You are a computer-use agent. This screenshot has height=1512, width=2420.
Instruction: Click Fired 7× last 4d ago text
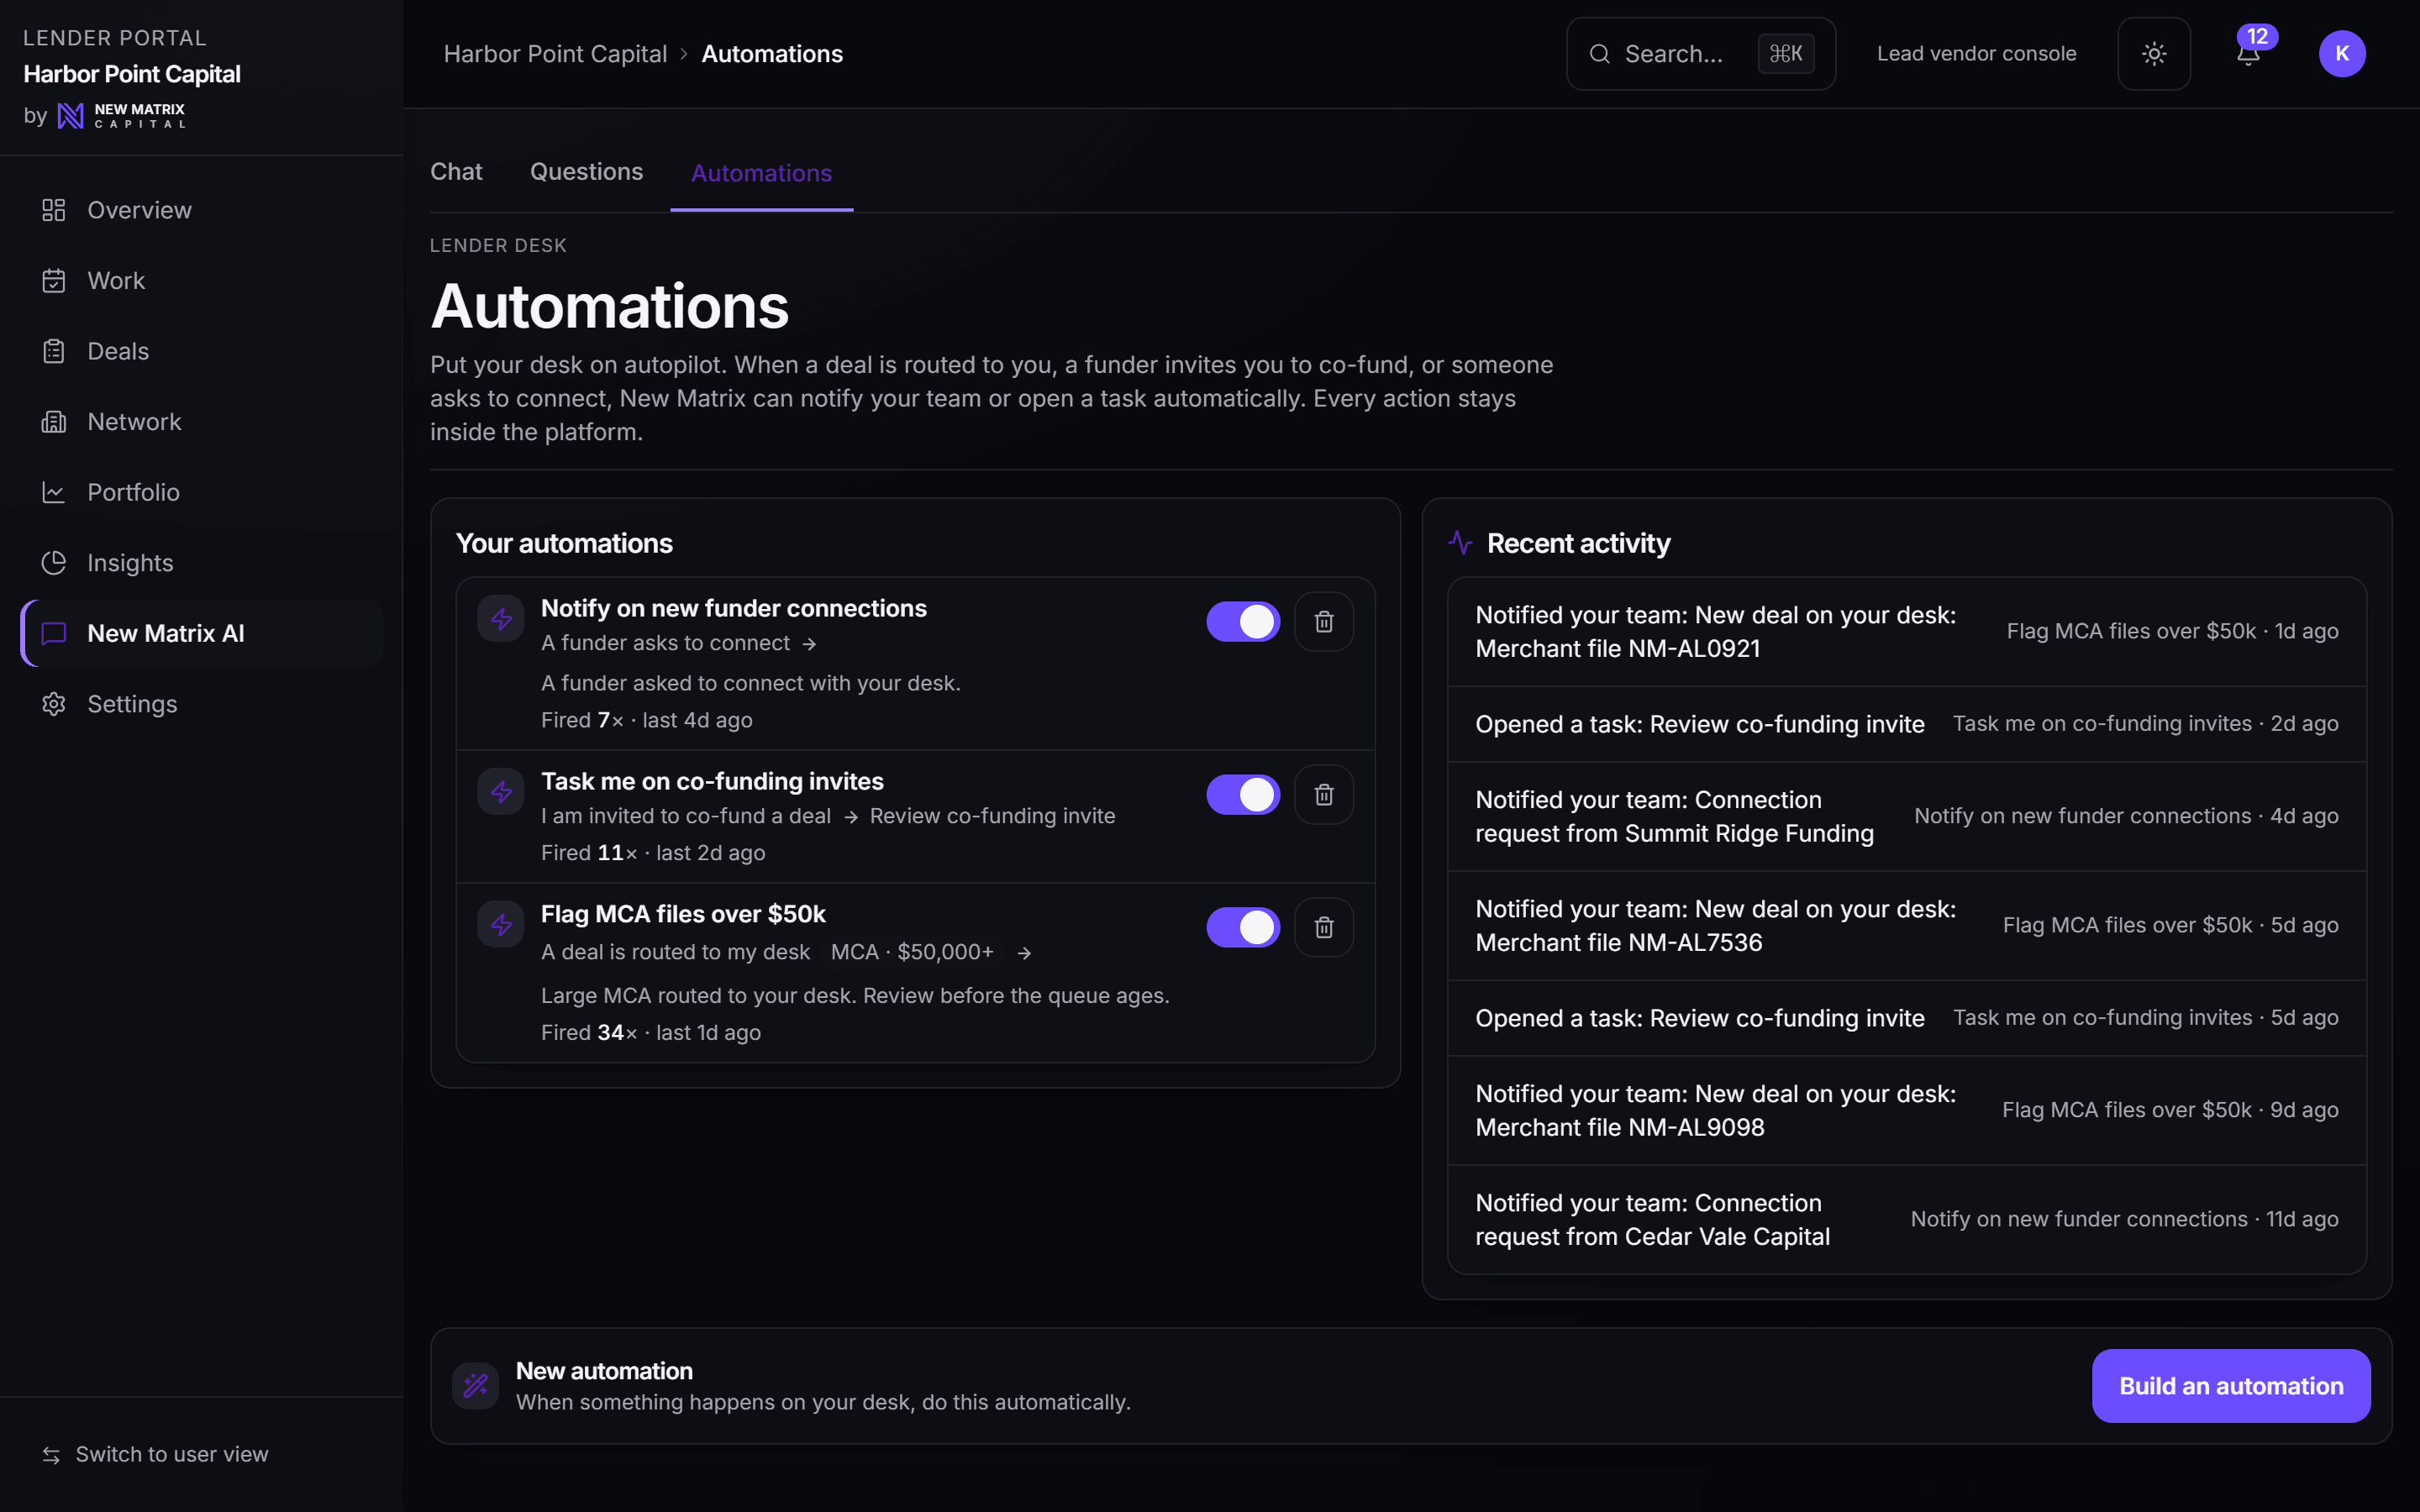(x=647, y=720)
